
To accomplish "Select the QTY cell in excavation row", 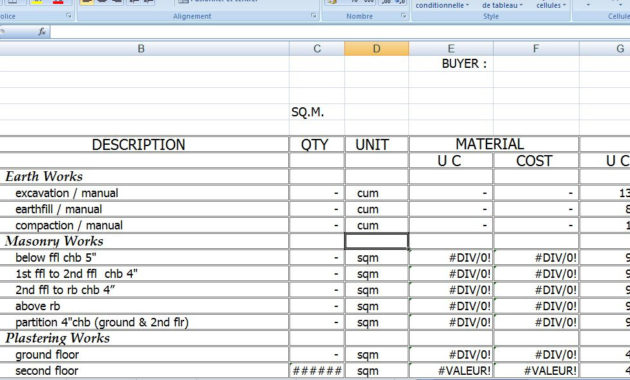I will click(317, 193).
